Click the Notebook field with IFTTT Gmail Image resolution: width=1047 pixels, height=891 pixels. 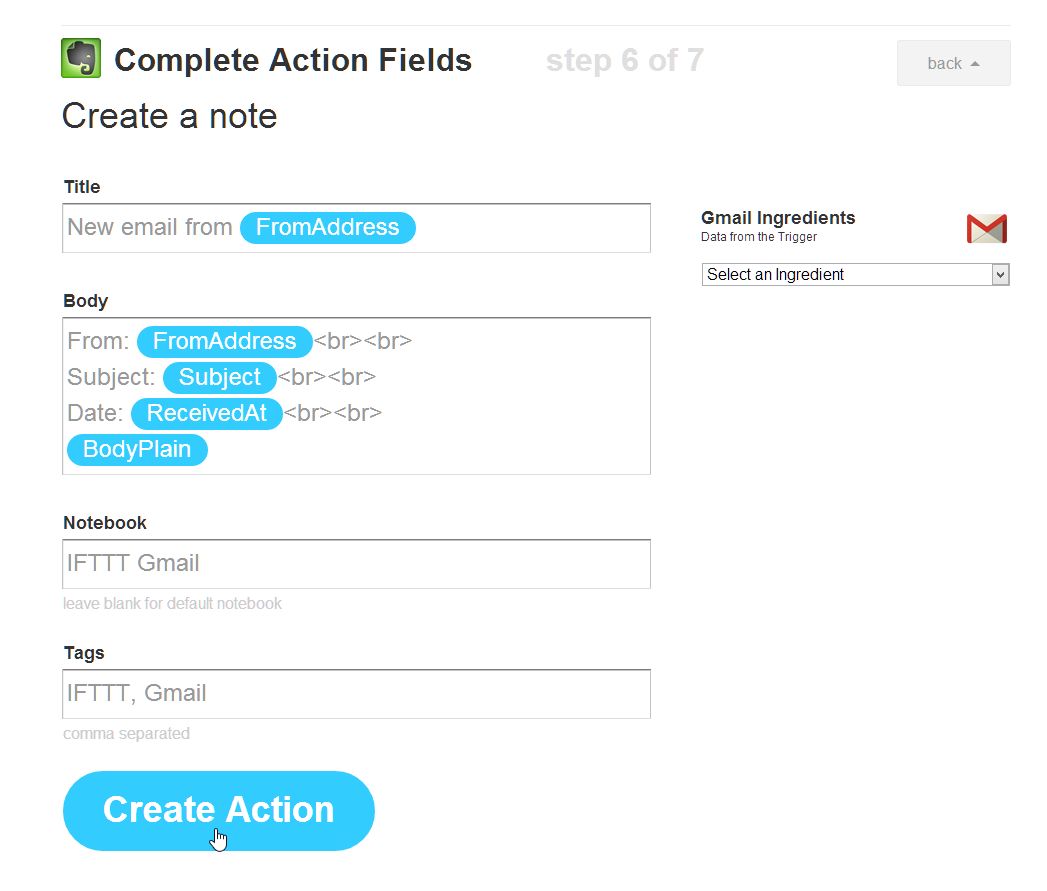click(357, 564)
